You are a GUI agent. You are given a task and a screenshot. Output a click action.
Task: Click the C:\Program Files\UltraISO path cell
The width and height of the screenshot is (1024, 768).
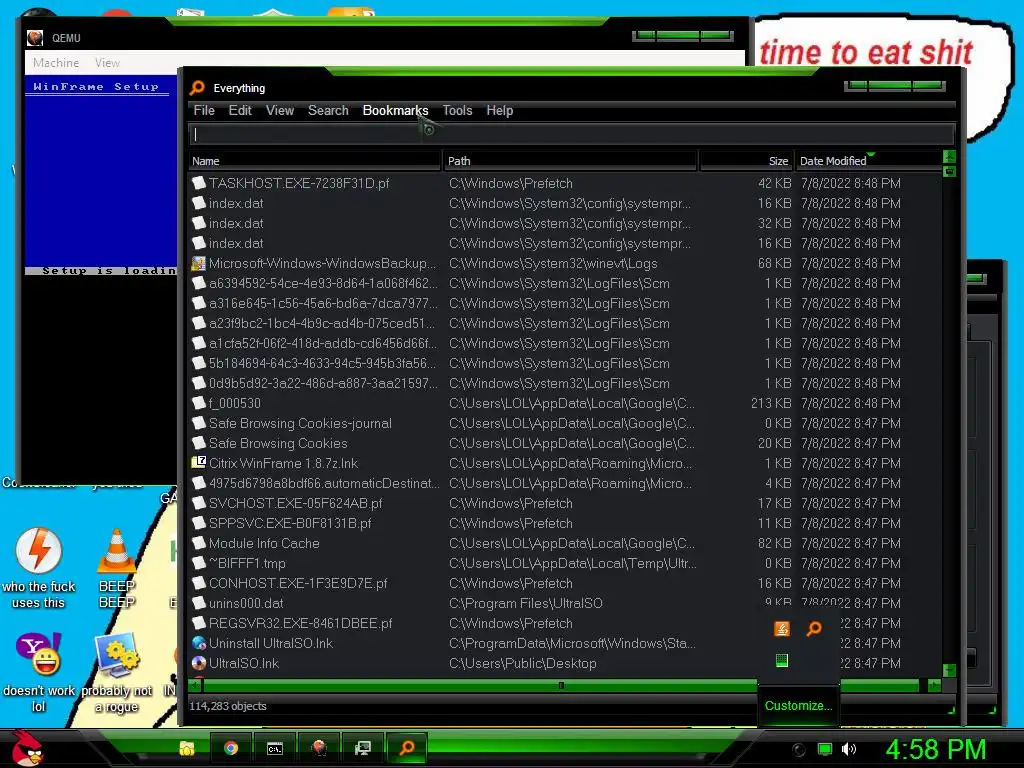(526, 603)
